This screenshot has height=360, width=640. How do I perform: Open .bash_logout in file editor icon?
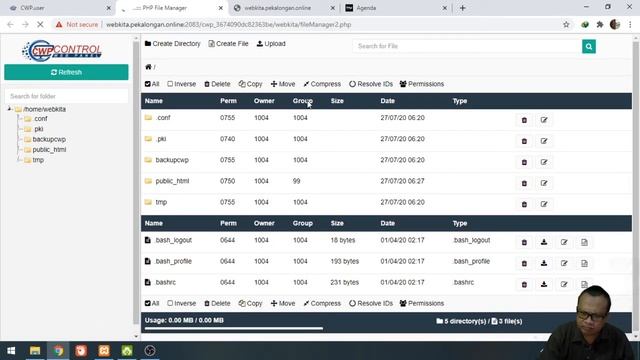click(x=584, y=242)
